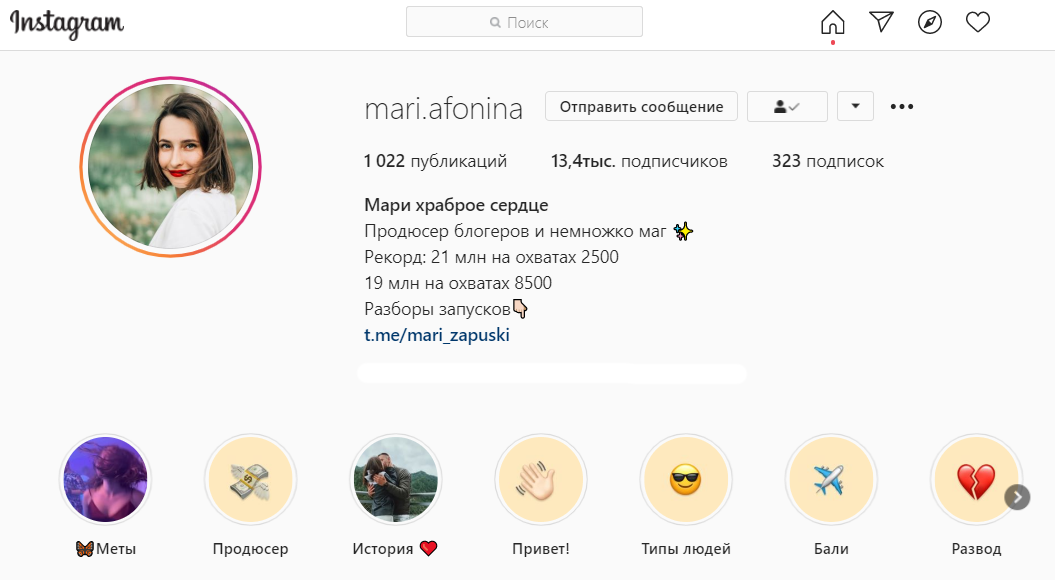Open the Бали airplane highlight

click(832, 480)
